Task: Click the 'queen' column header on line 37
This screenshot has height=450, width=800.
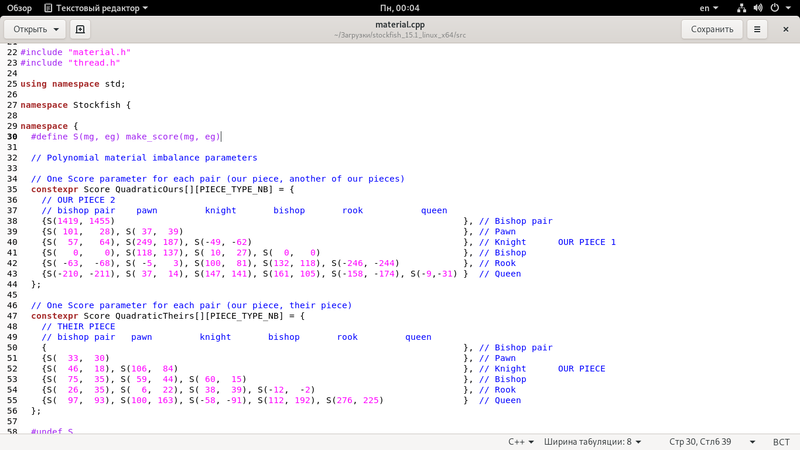Action: (x=434, y=210)
